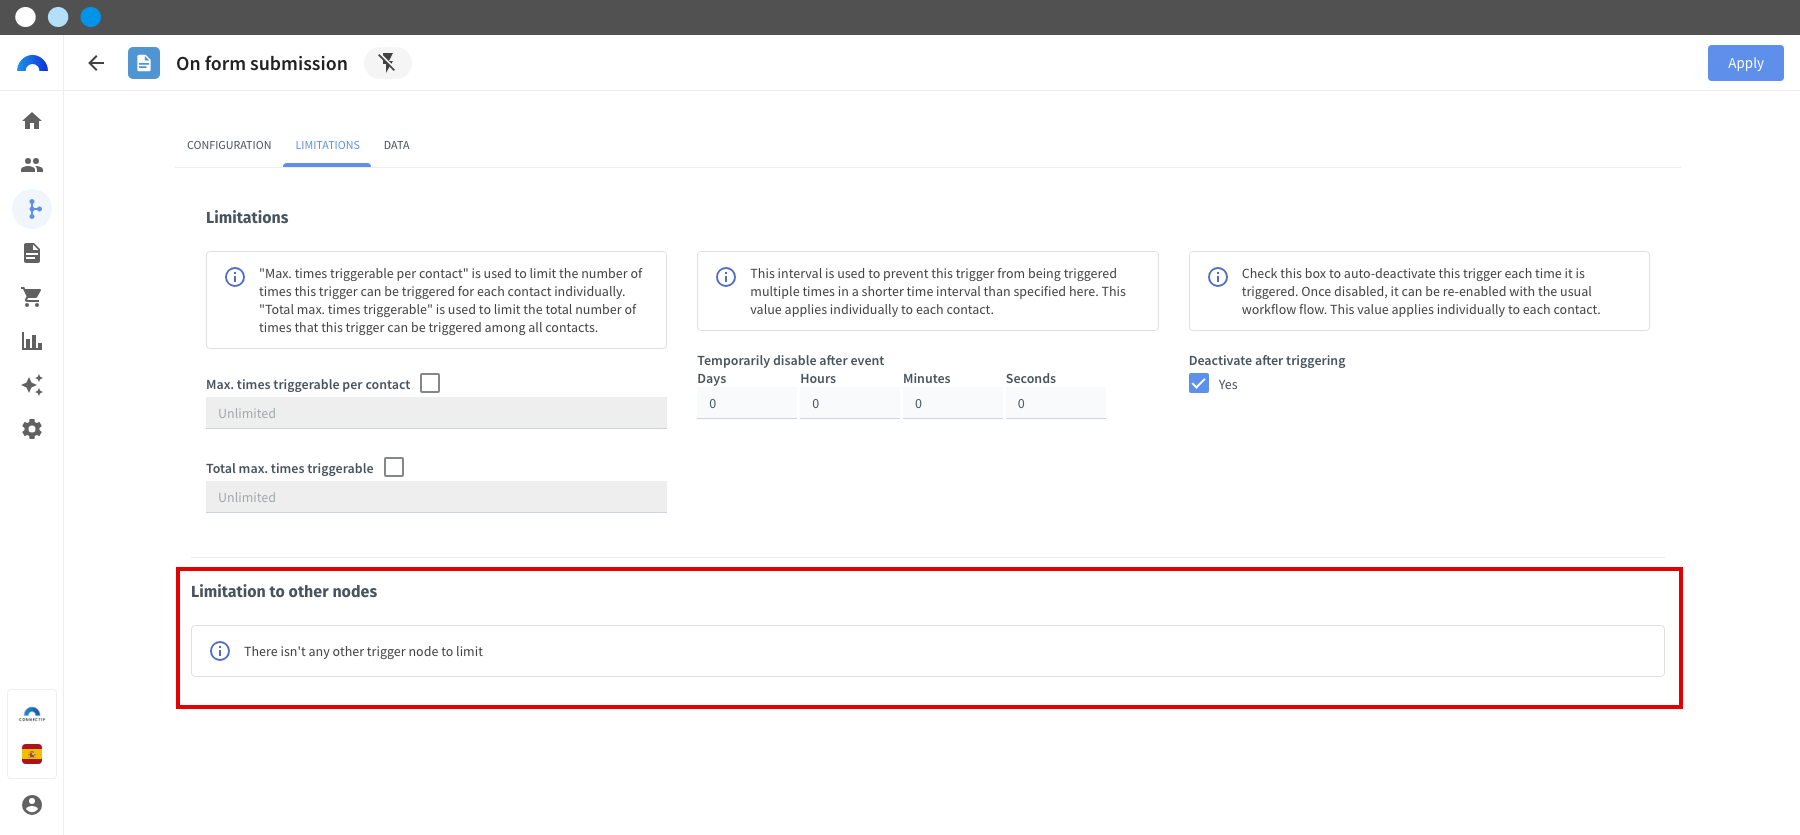The width and height of the screenshot is (1800, 835).
Task: Change language via Spanish flag icon
Action: coord(32,754)
